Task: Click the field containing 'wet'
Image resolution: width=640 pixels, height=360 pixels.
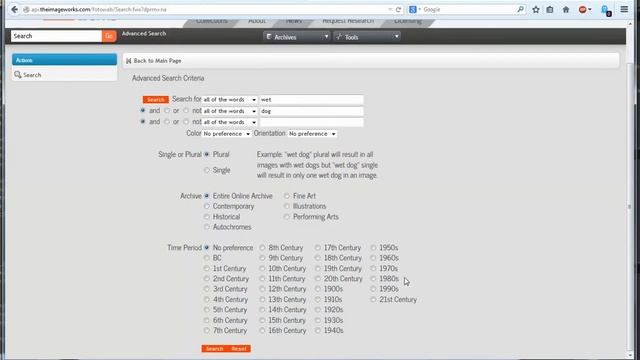Action: tap(311, 100)
